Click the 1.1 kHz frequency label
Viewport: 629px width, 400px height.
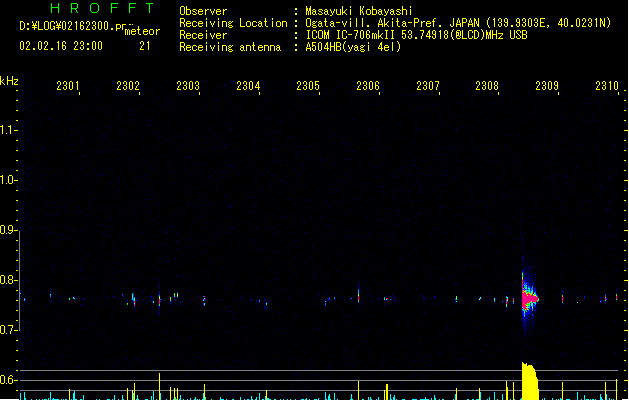coord(8,130)
